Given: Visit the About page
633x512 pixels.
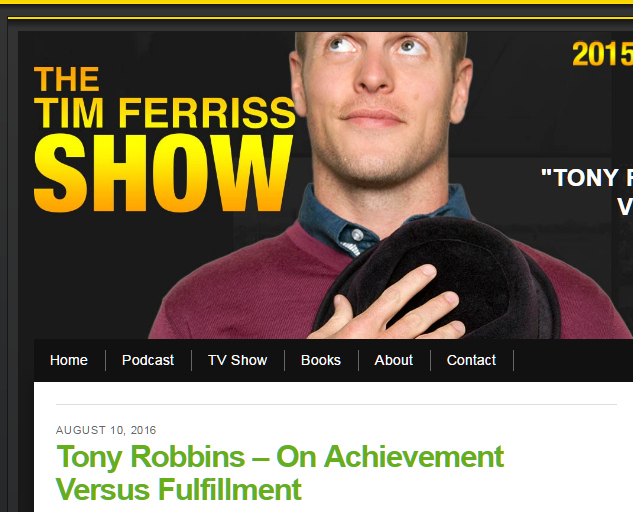Looking at the screenshot, I should pyautogui.click(x=394, y=360).
